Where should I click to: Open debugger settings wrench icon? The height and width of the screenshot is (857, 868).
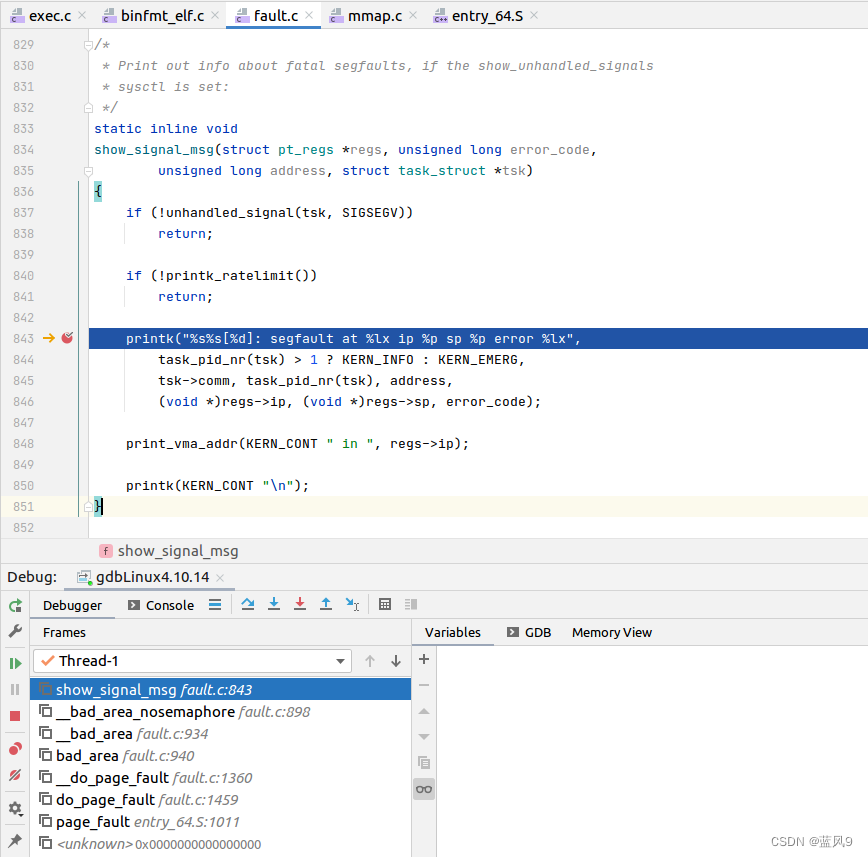(x=16, y=631)
